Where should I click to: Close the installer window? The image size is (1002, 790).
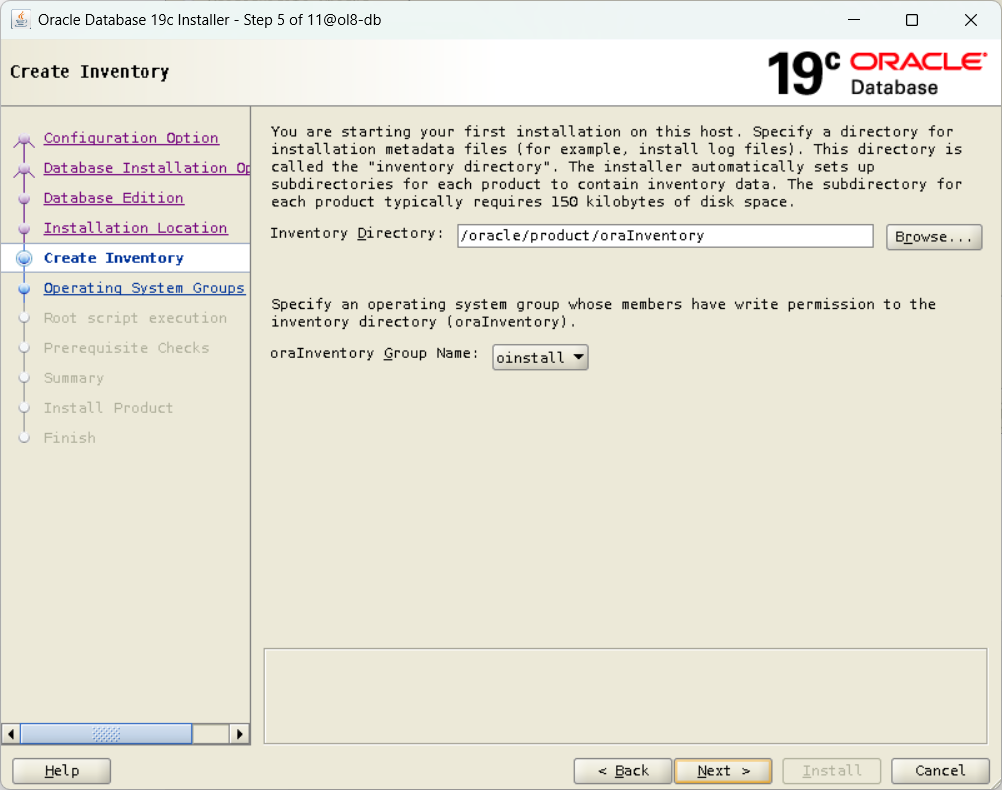click(x=971, y=20)
